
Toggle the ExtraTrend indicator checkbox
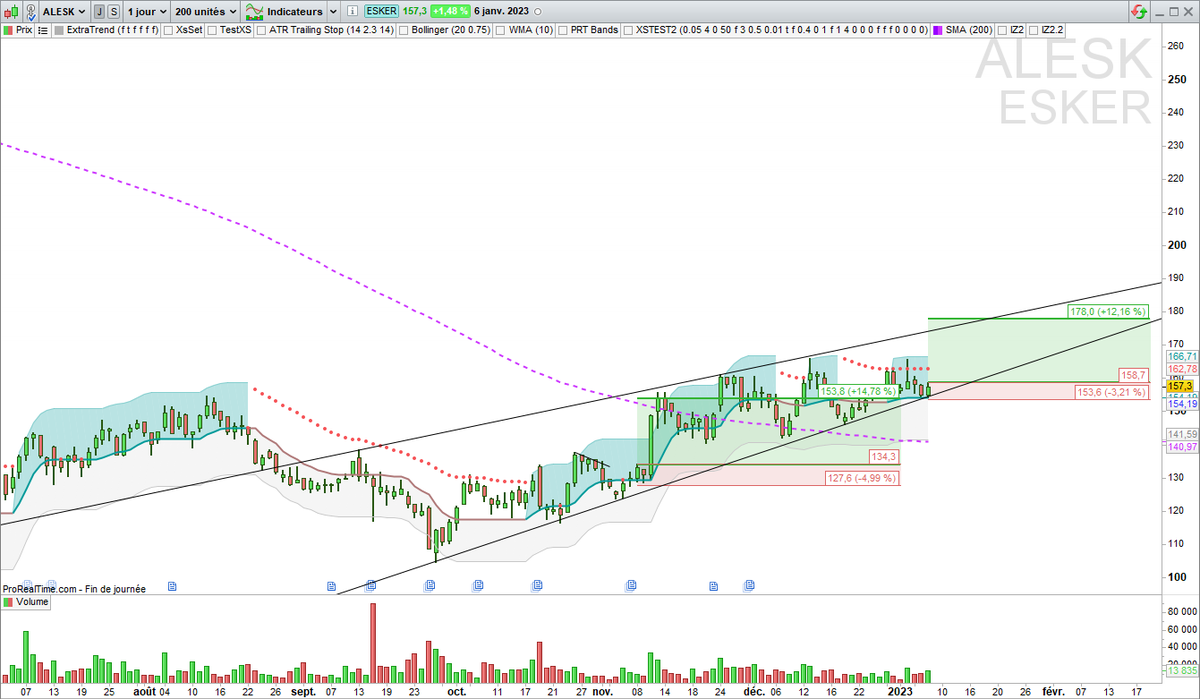coord(59,30)
